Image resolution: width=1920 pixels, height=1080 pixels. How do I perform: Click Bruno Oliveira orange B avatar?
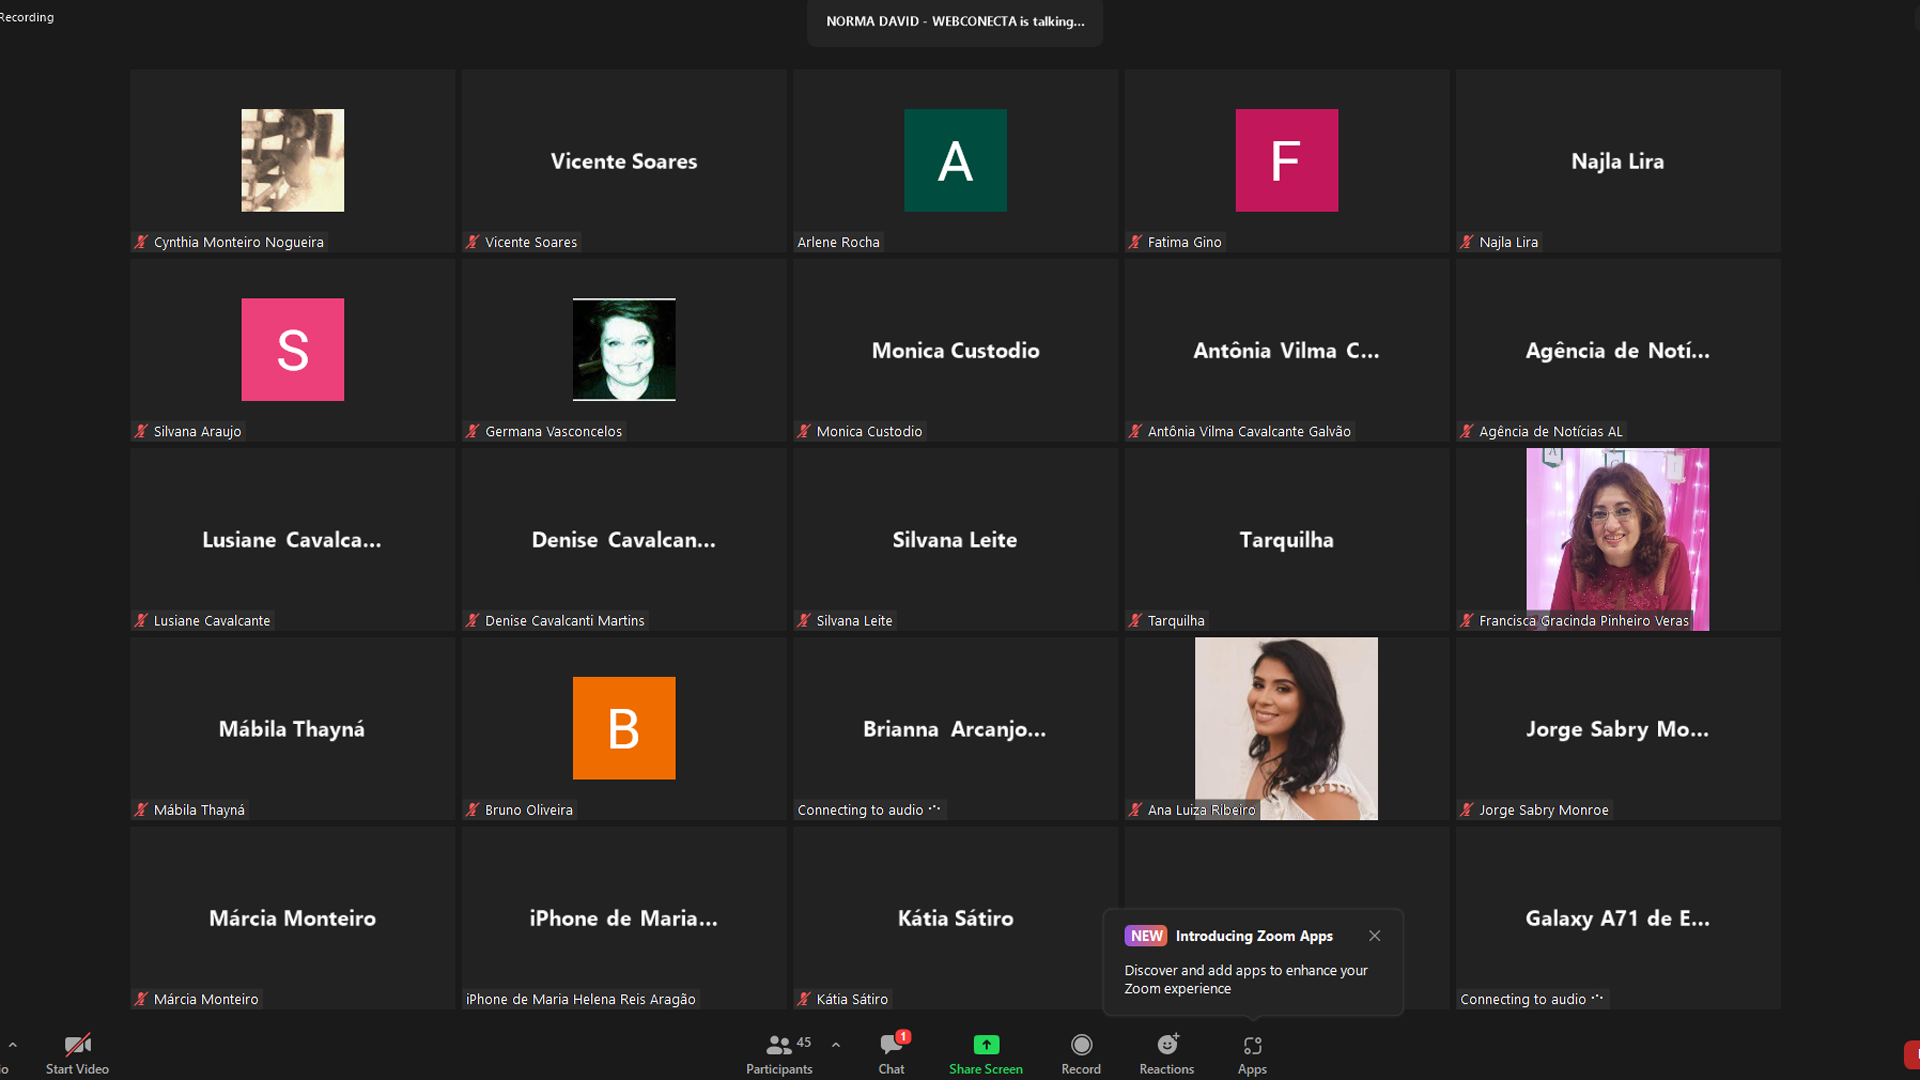tap(623, 728)
